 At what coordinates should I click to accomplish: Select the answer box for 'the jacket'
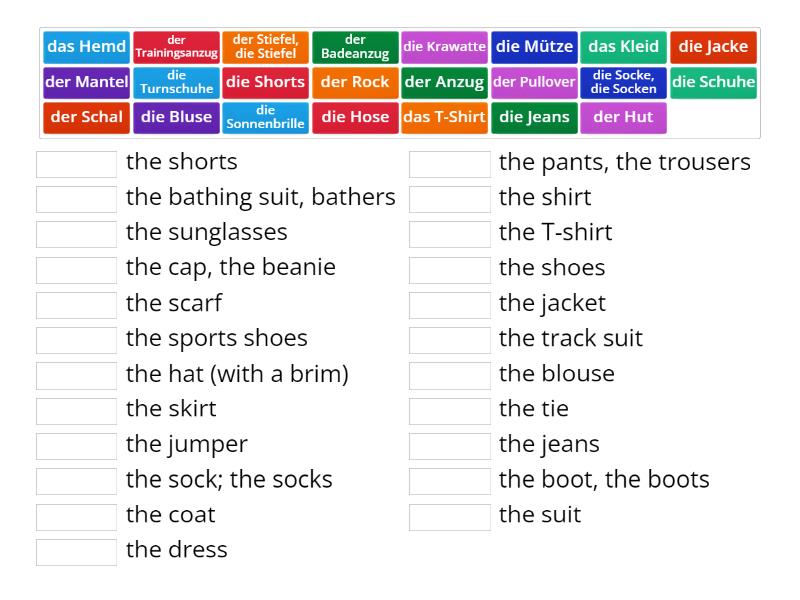450,304
